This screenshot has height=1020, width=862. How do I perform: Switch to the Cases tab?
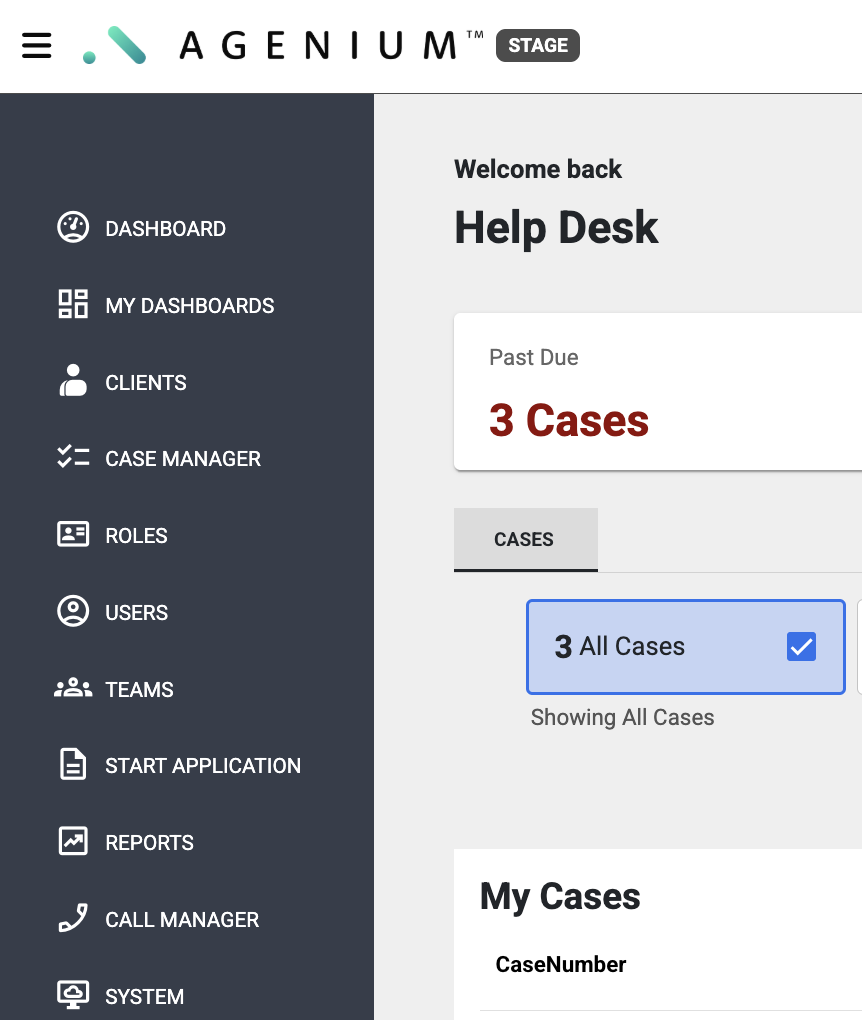[x=525, y=539]
